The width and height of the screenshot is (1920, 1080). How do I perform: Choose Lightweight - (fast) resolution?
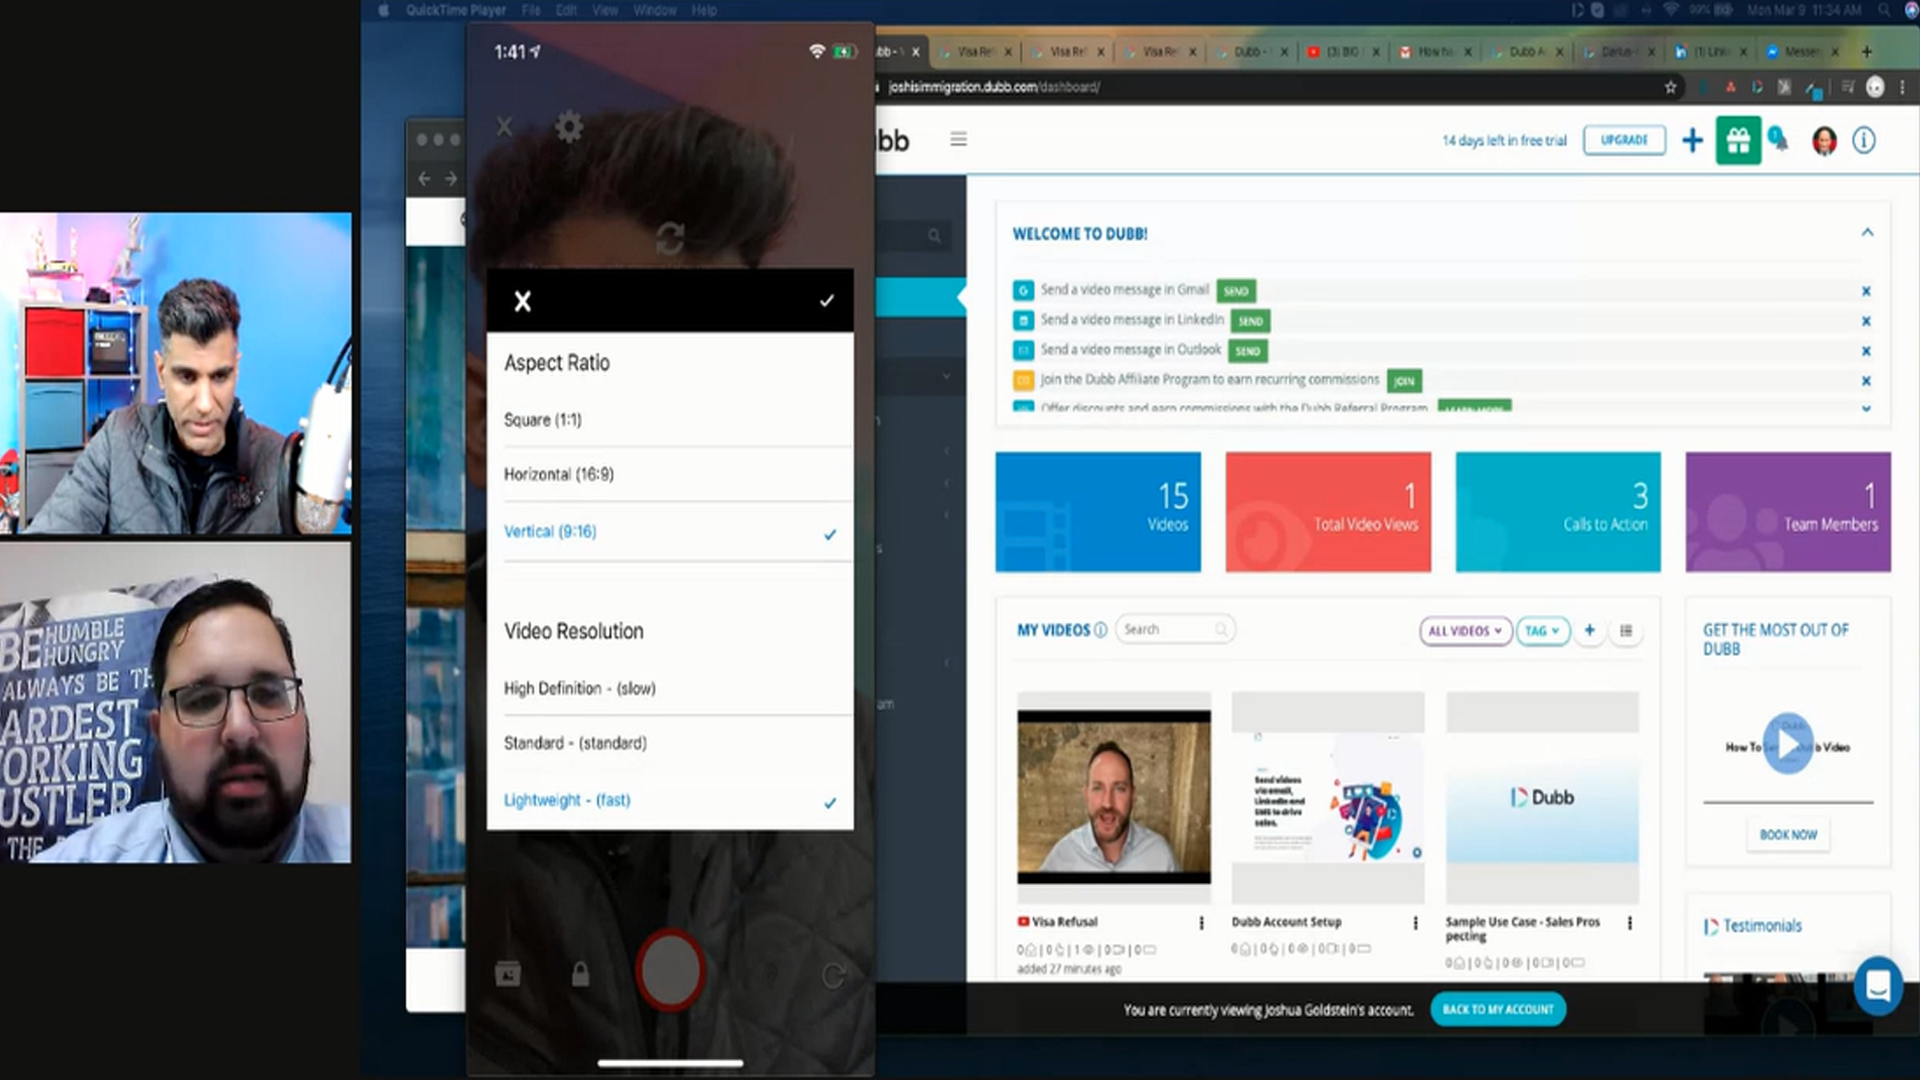click(670, 800)
